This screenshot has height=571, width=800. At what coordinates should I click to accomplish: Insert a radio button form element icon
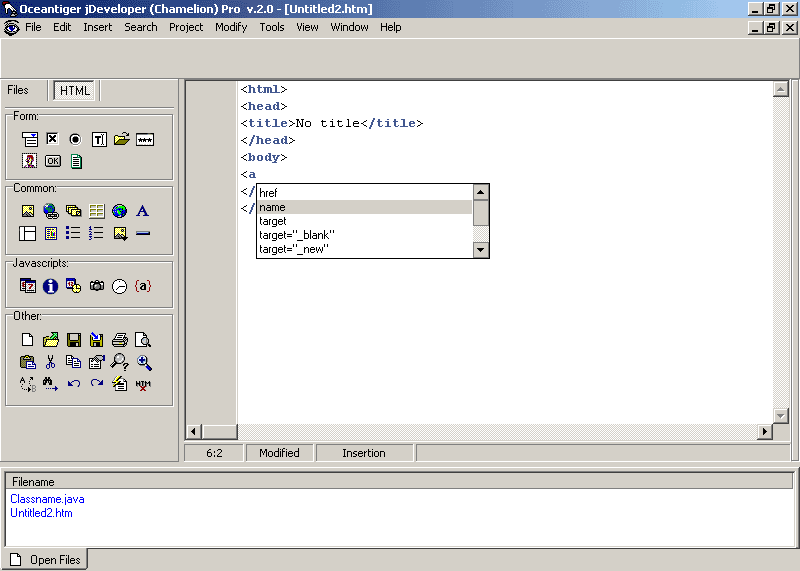click(x=75, y=139)
